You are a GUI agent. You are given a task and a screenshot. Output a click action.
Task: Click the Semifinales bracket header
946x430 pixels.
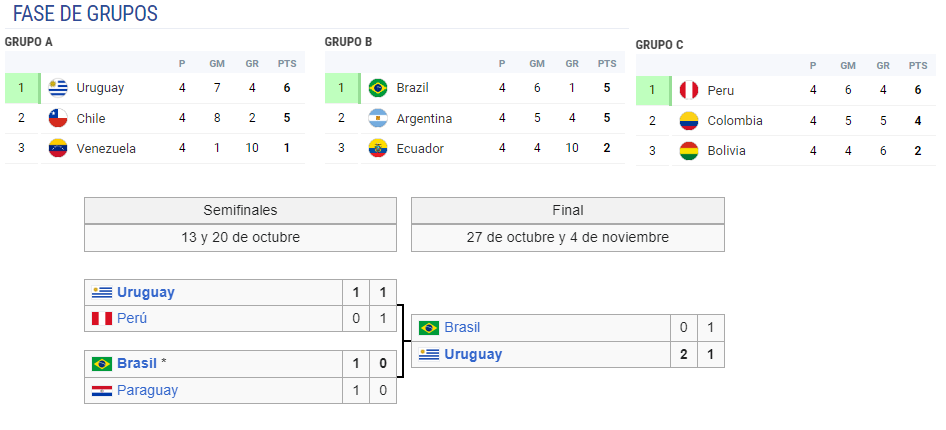240,210
